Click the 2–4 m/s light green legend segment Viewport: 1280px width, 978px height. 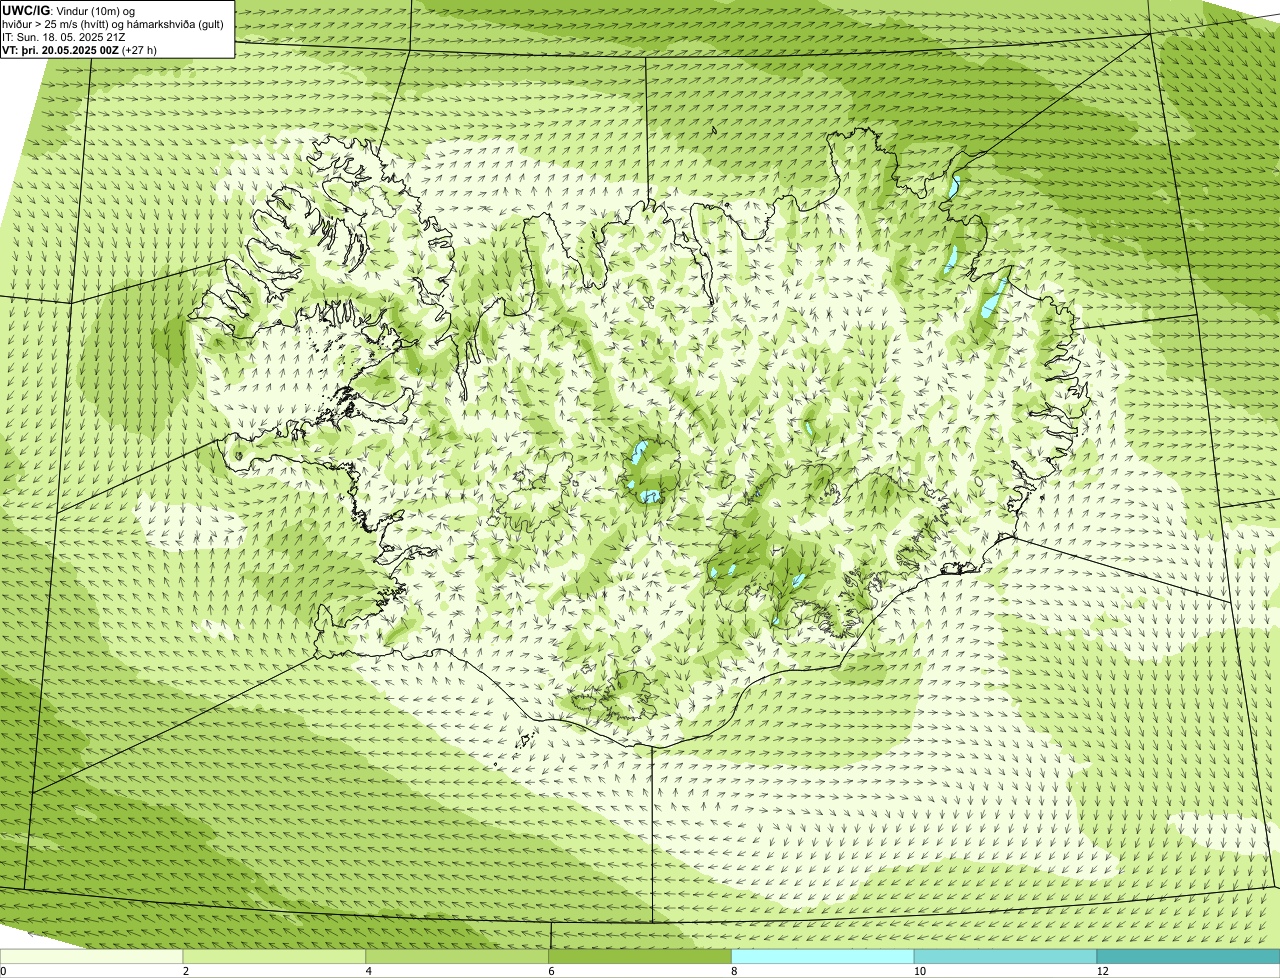[274, 957]
